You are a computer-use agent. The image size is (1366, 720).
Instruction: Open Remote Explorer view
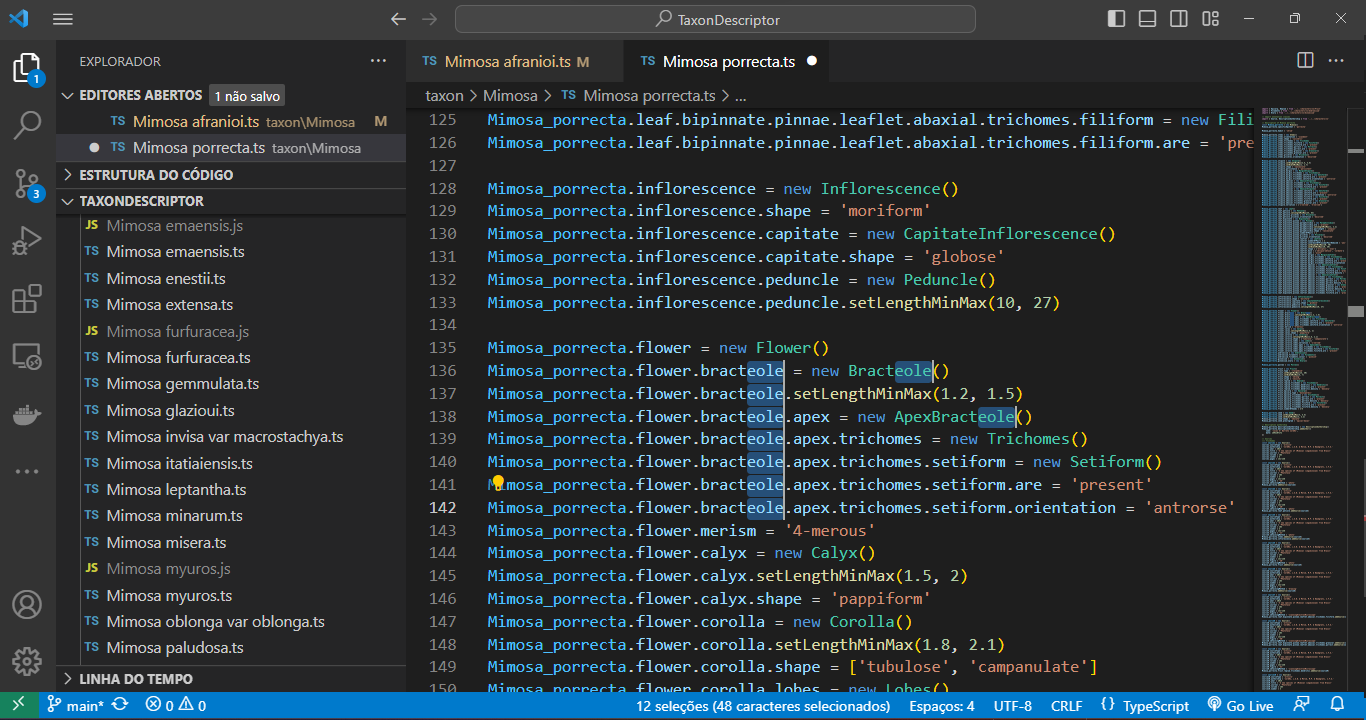coord(27,356)
